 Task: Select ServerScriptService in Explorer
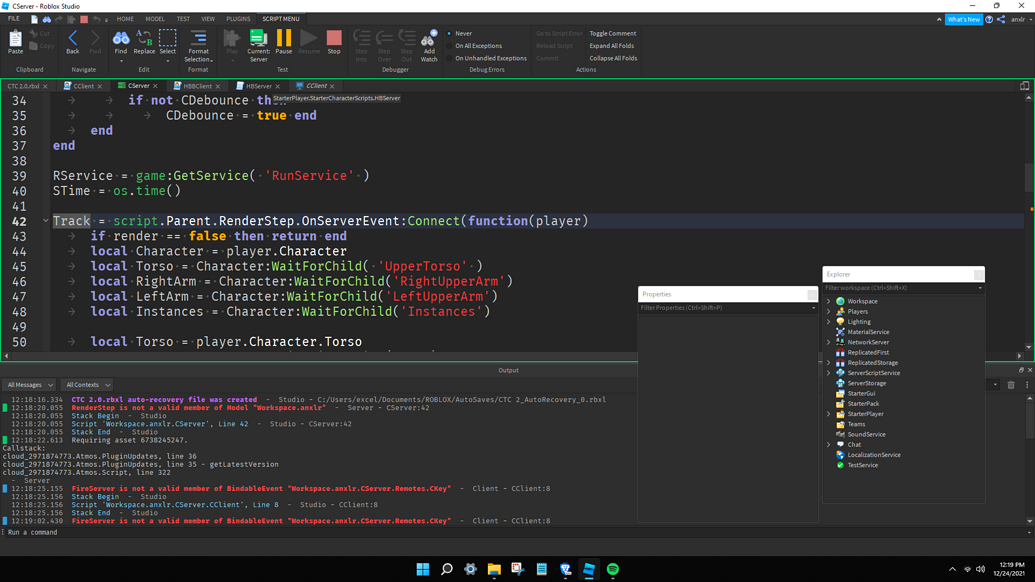(873, 373)
